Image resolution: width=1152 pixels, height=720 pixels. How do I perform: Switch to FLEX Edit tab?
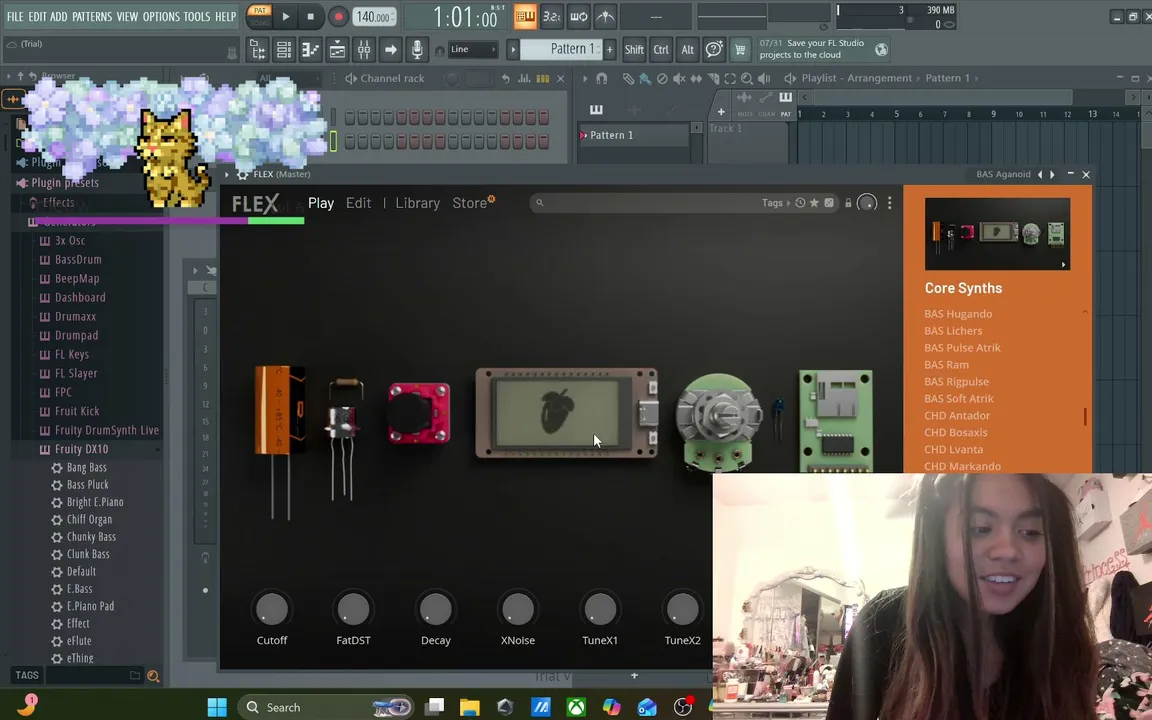(359, 203)
